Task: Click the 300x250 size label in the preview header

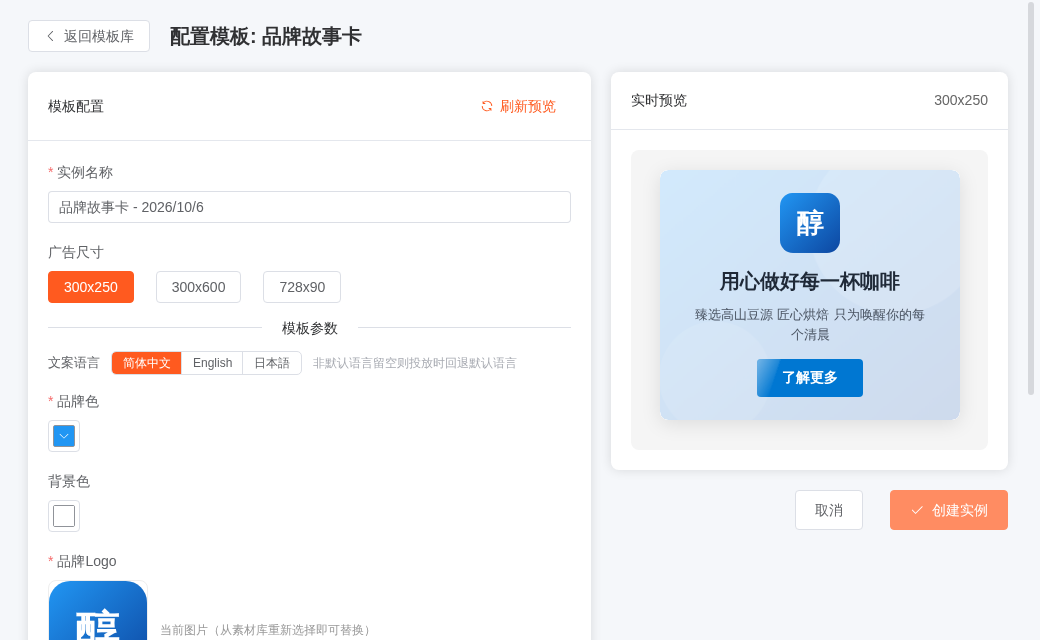Action: coord(960,100)
